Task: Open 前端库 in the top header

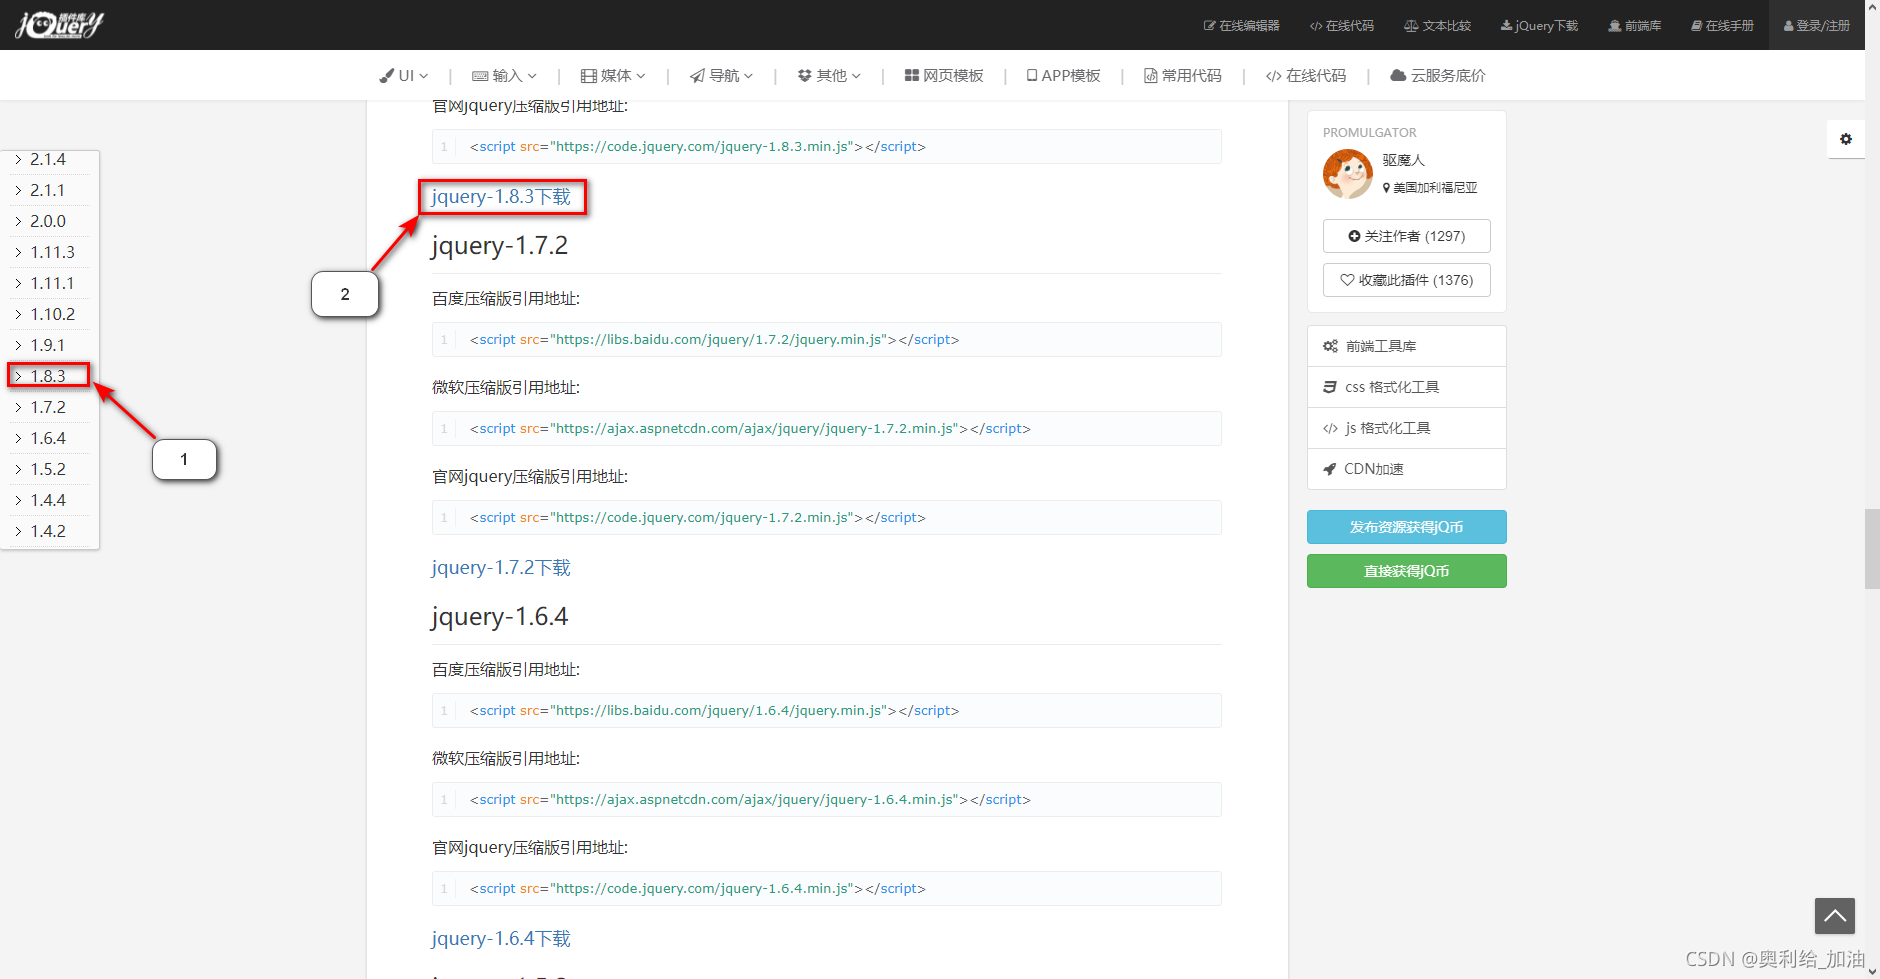Action: pyautogui.click(x=1635, y=26)
